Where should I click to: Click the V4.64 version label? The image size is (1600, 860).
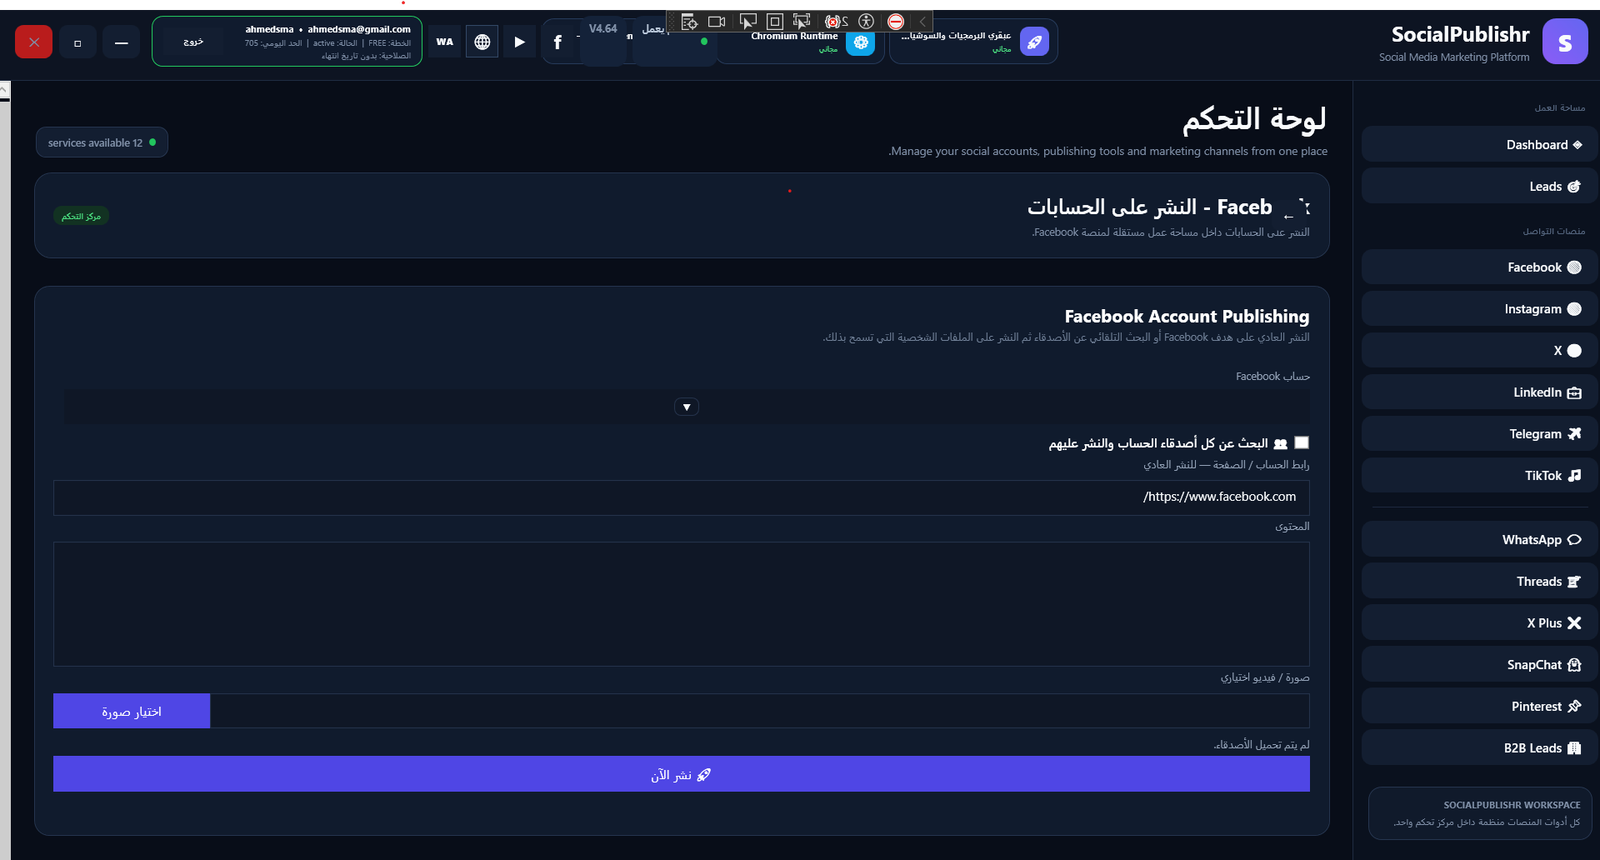pyautogui.click(x=603, y=29)
